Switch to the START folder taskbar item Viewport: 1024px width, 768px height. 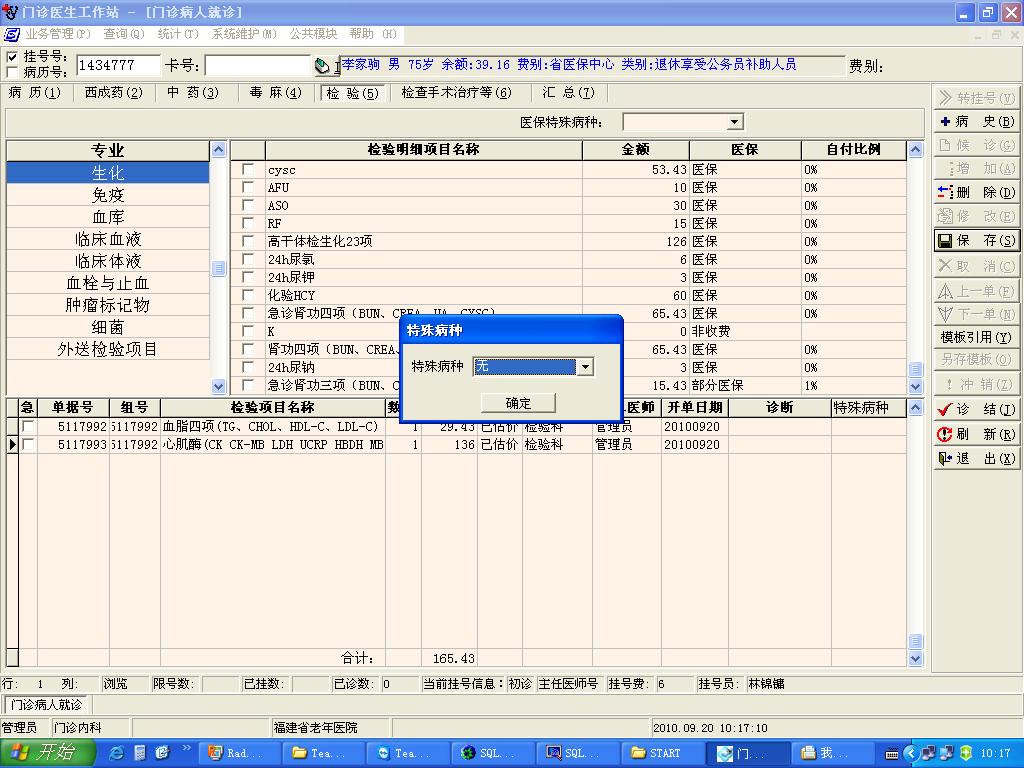tap(661, 753)
